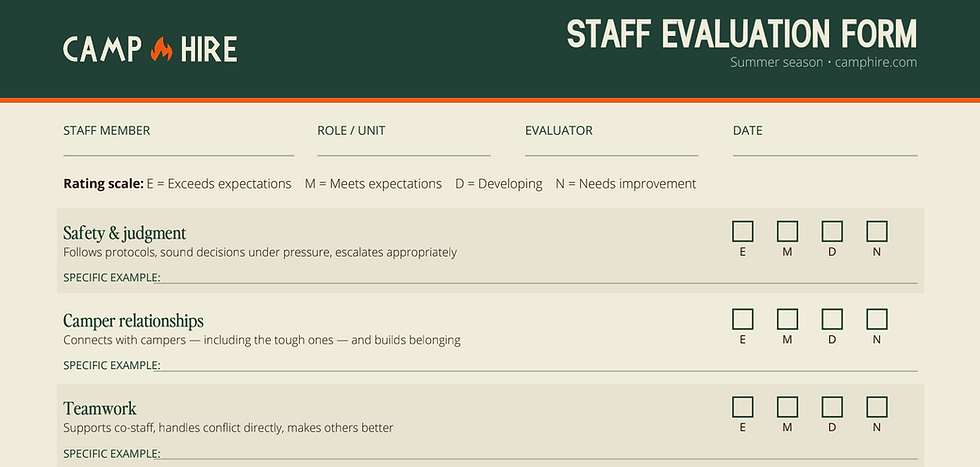Click 'D = Developing' legend text
This screenshot has height=467, width=980.
click(499, 184)
